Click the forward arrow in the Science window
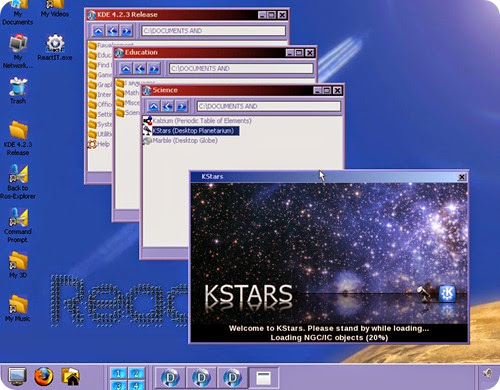This screenshot has width=500, height=390. point(182,107)
